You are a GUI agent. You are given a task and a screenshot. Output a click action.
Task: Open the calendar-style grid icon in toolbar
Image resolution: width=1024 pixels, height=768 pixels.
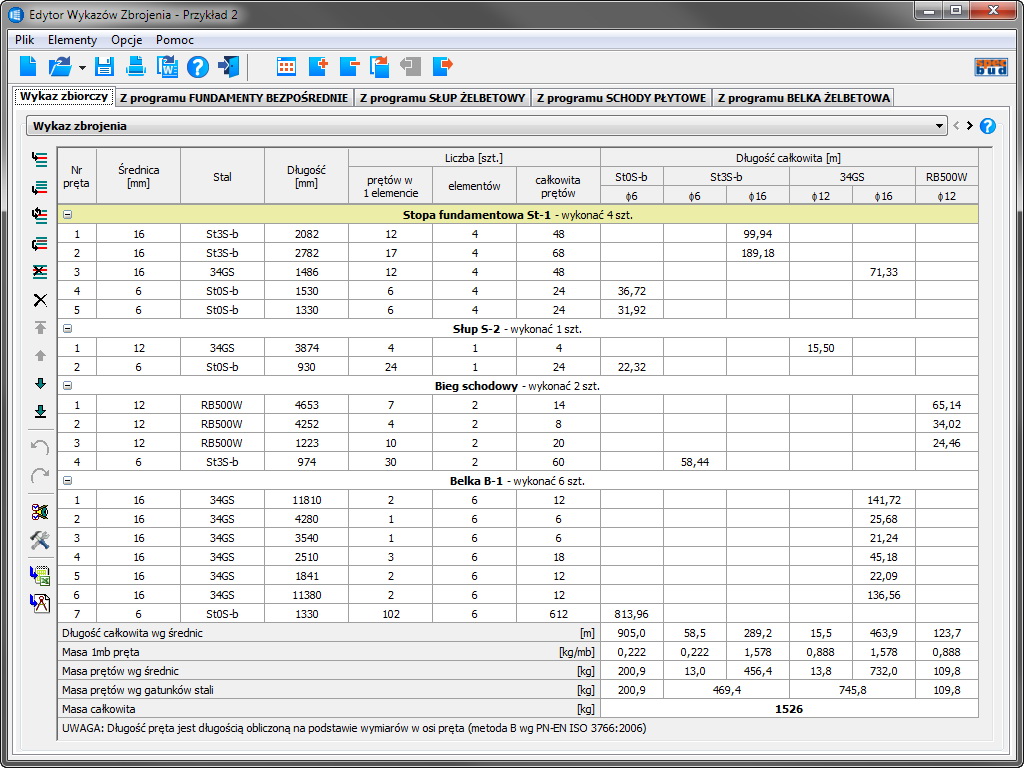coord(286,67)
